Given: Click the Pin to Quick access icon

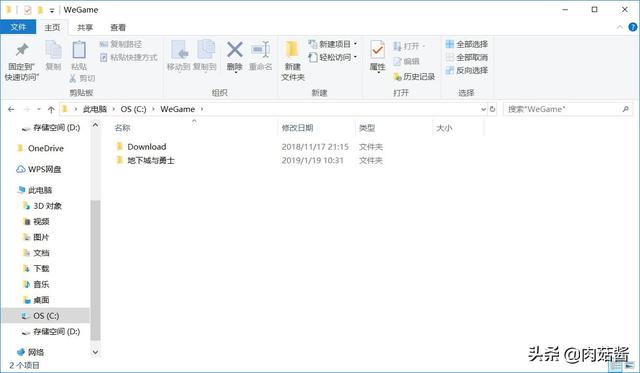Looking at the screenshot, I should tap(22, 50).
